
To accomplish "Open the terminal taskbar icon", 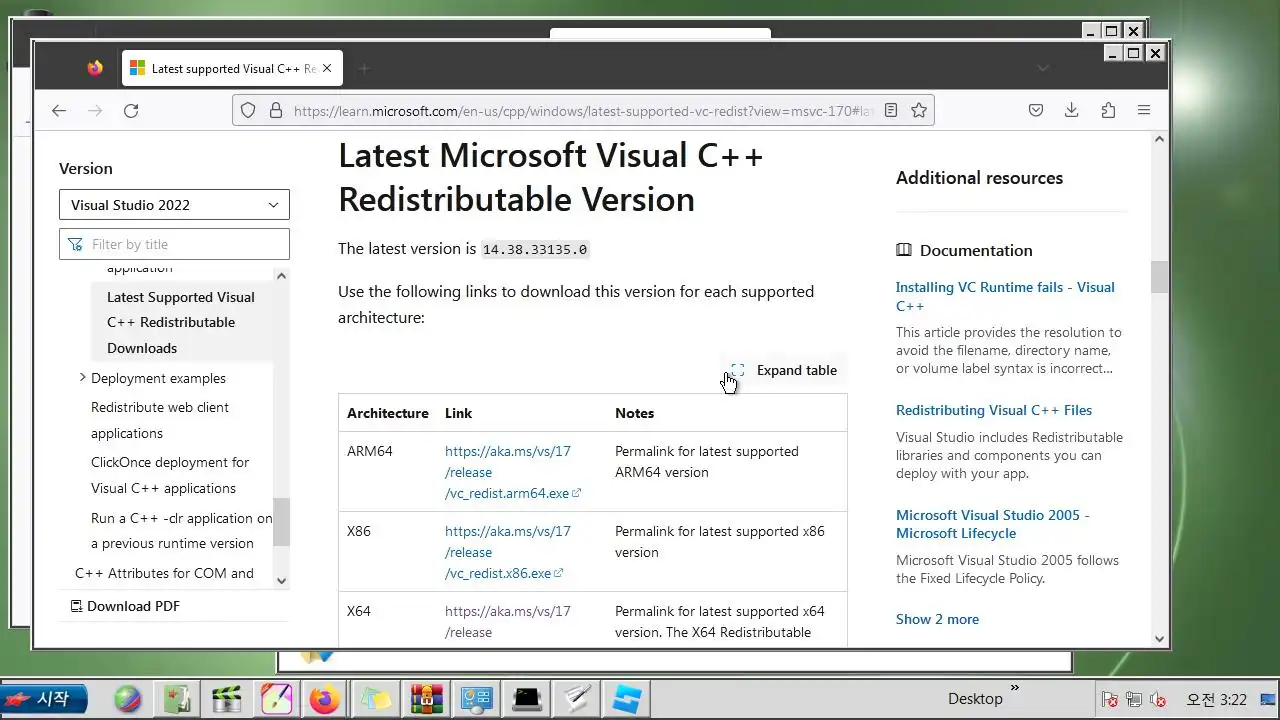I will pos(527,699).
